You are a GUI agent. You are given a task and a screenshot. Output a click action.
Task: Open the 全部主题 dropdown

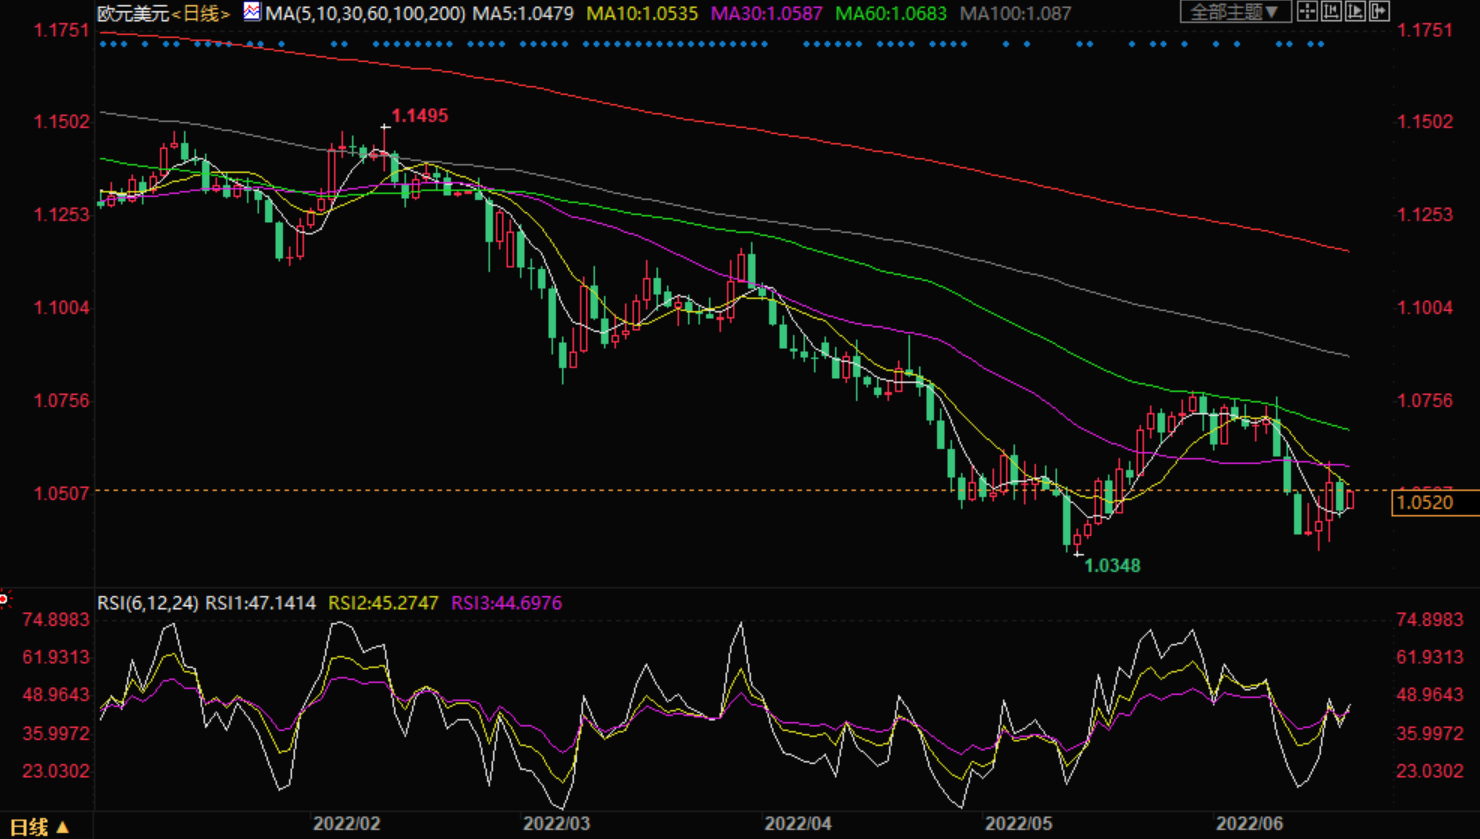(x=1234, y=12)
